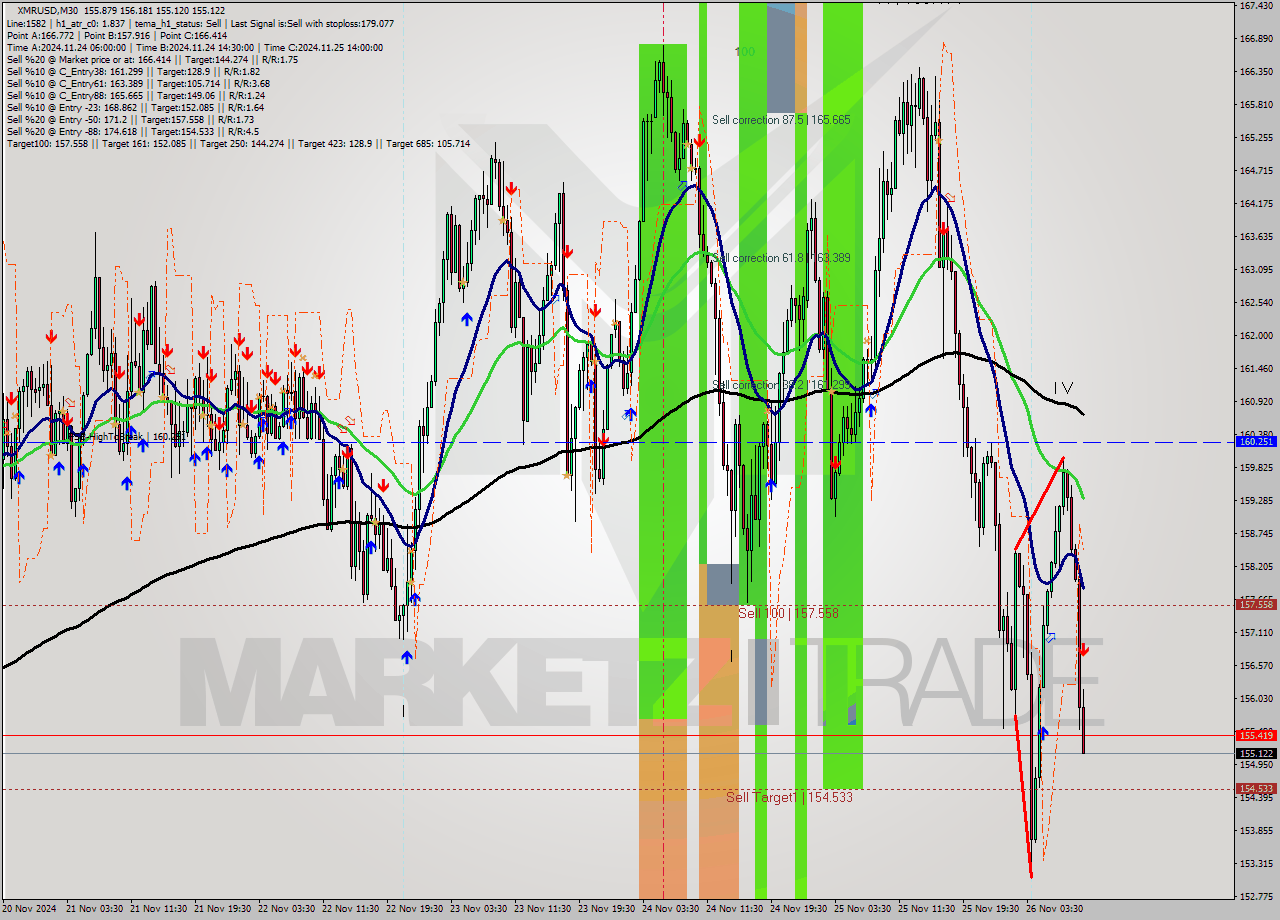
Task: Click the 152.775 price axis label
Action: (1256, 897)
